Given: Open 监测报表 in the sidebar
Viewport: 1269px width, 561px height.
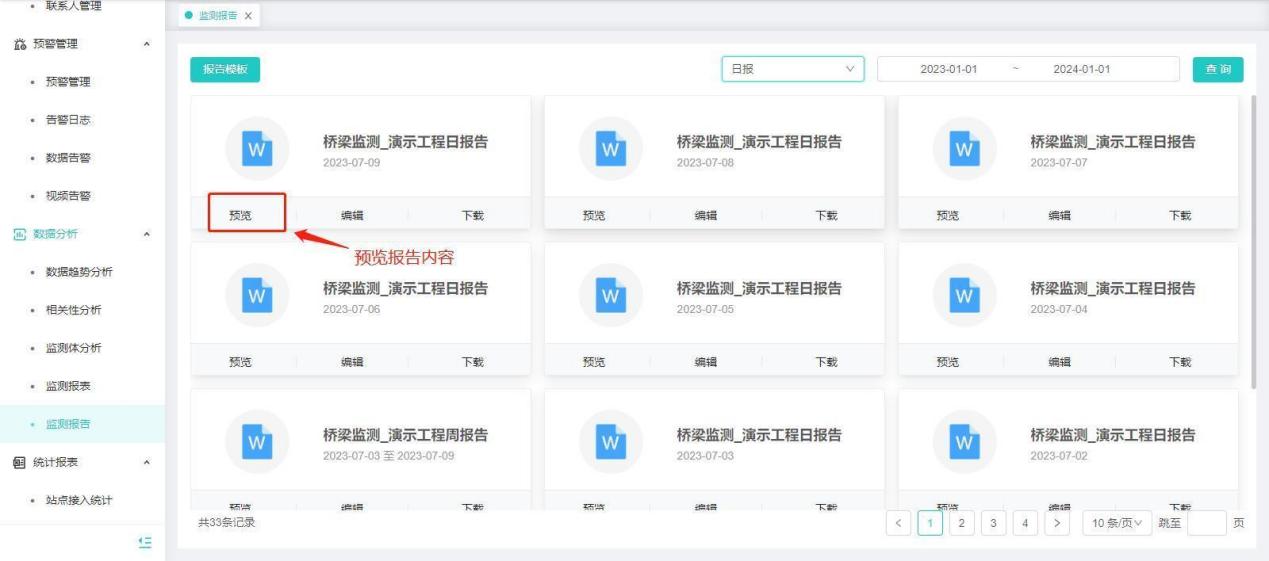Looking at the screenshot, I should point(68,386).
